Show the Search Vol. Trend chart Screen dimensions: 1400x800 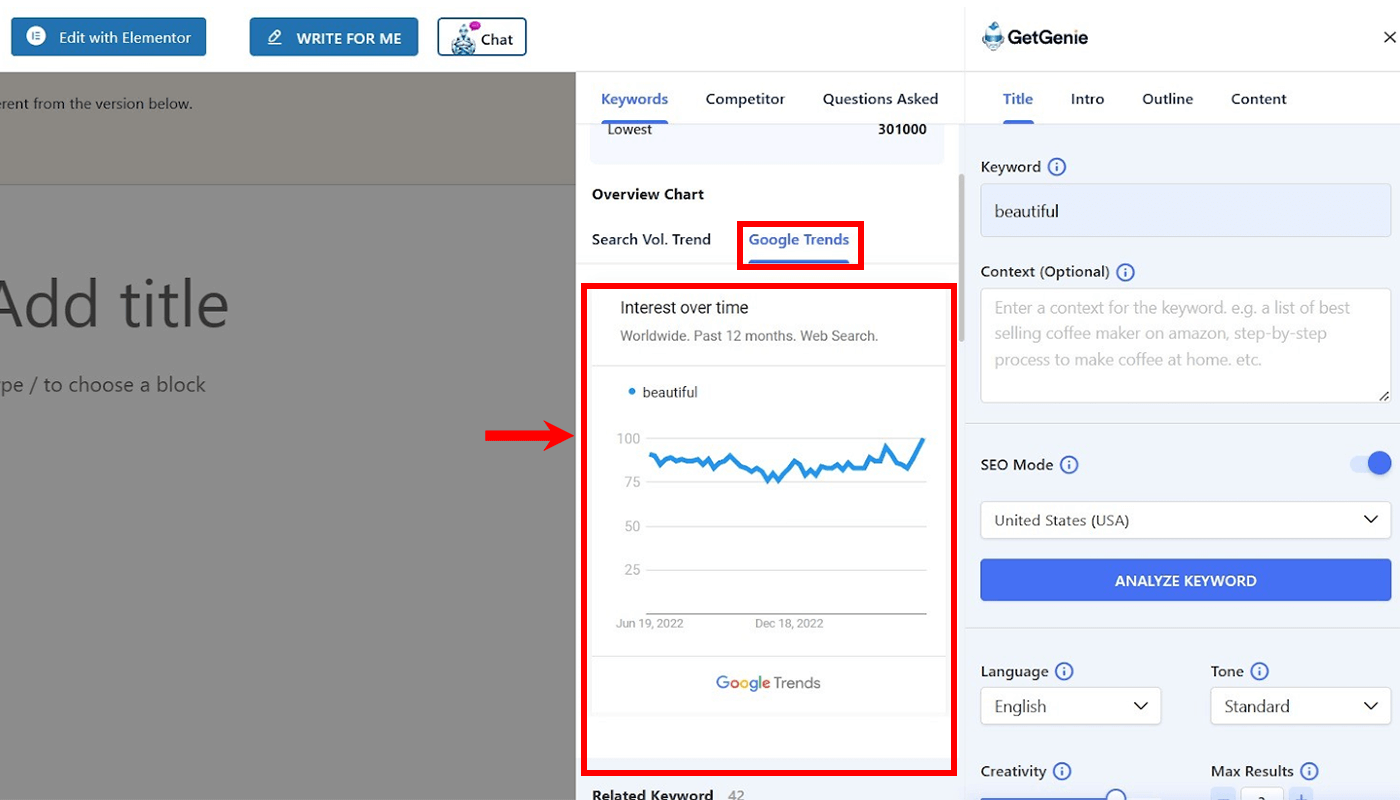651,240
